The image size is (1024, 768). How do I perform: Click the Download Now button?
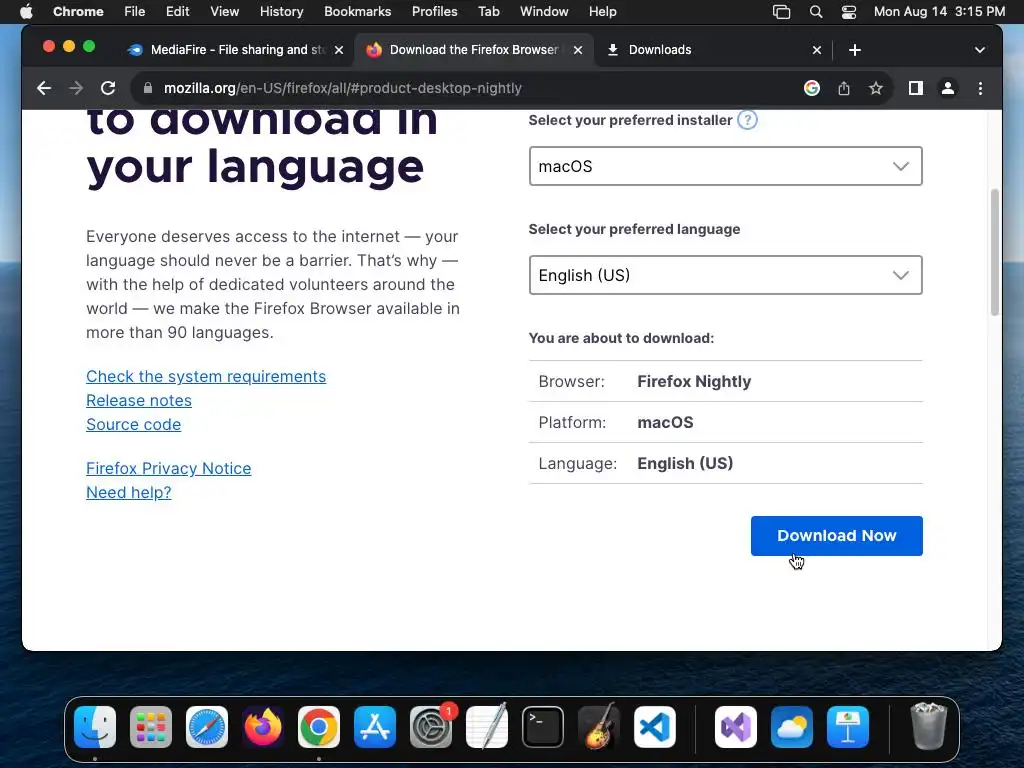pos(837,536)
